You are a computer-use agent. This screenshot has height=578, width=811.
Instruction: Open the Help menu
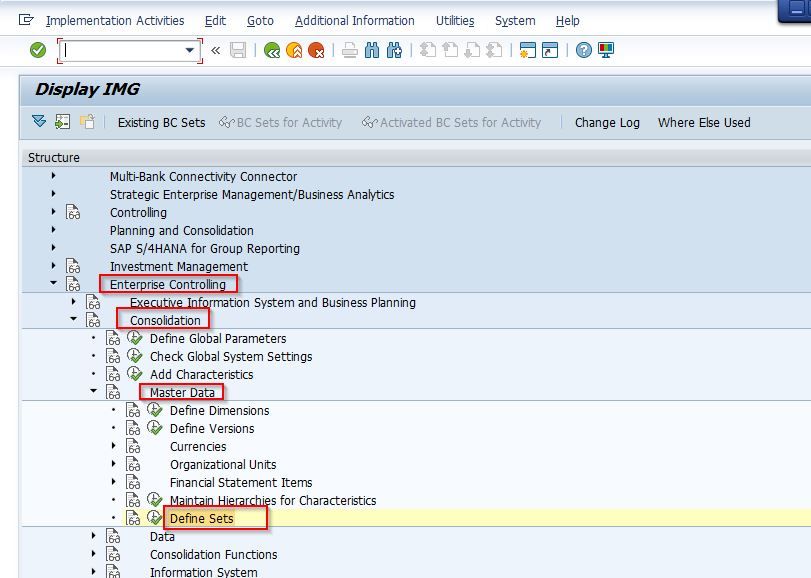click(x=567, y=21)
